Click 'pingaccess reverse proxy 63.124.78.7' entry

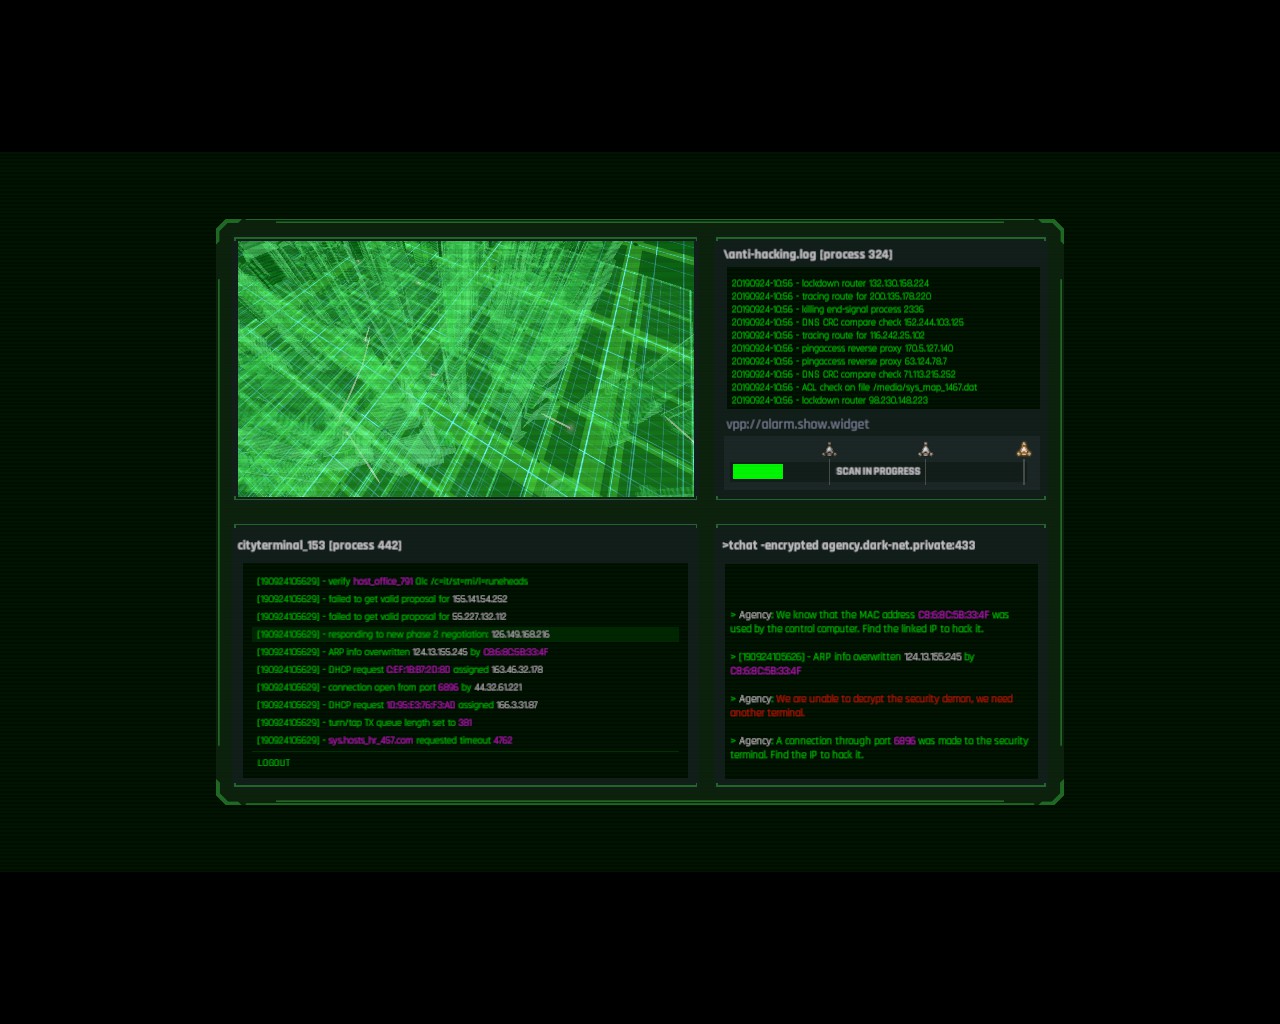[839, 361]
